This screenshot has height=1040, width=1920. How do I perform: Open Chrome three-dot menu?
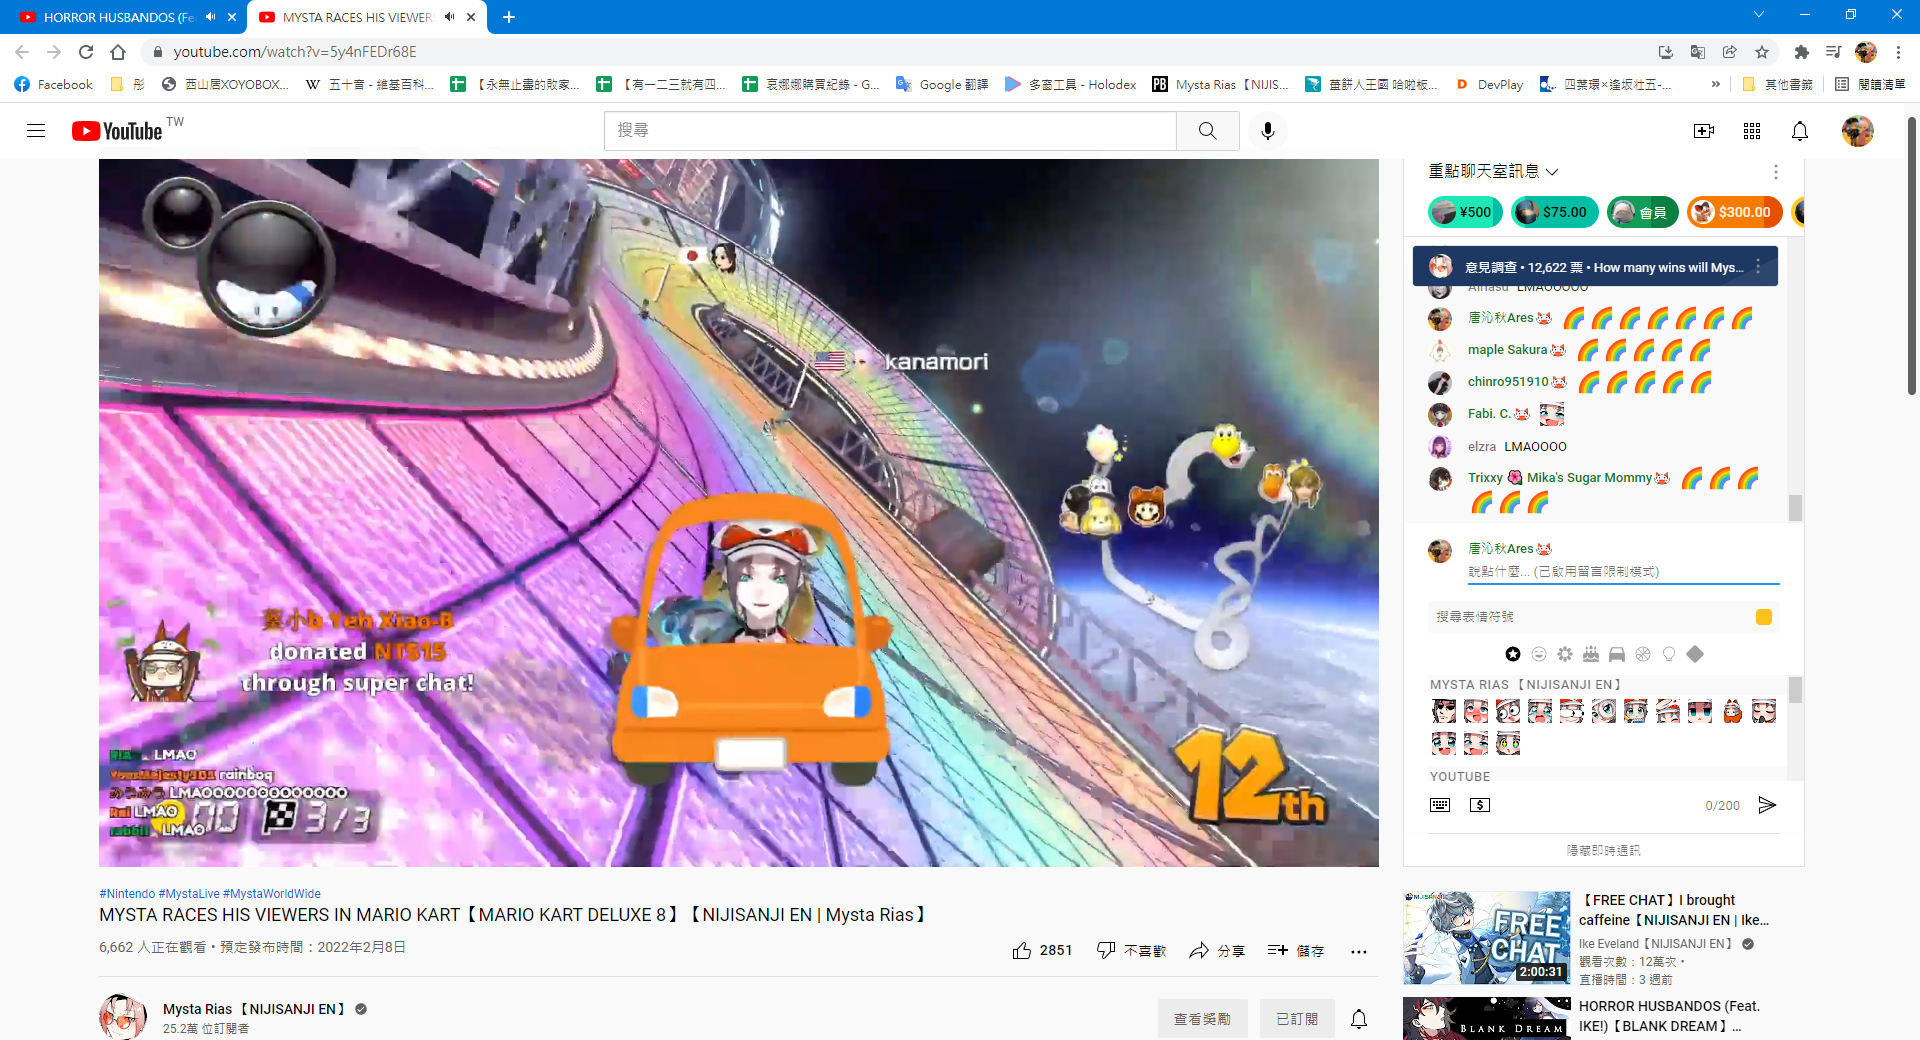coord(1898,52)
